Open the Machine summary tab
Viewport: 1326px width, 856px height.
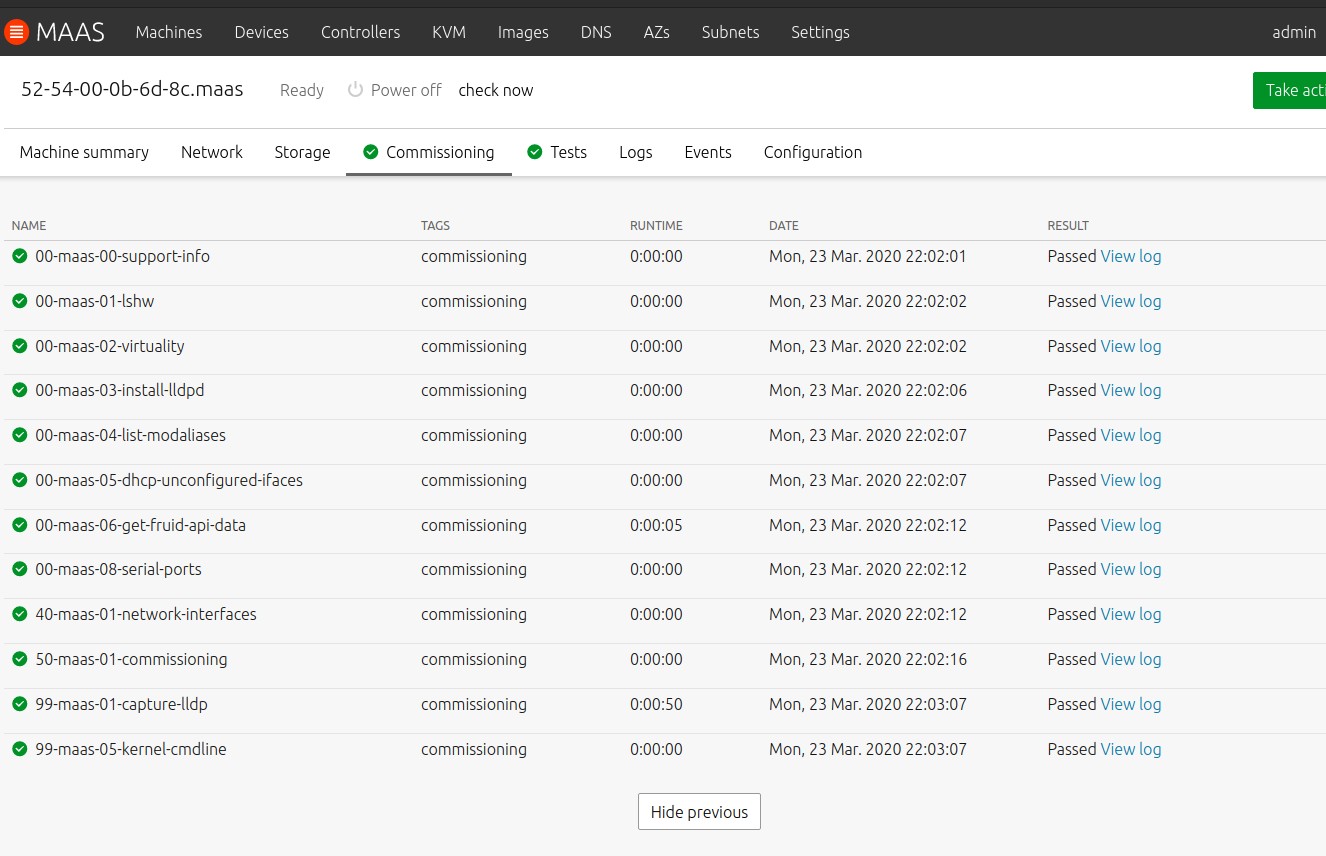[x=84, y=152]
